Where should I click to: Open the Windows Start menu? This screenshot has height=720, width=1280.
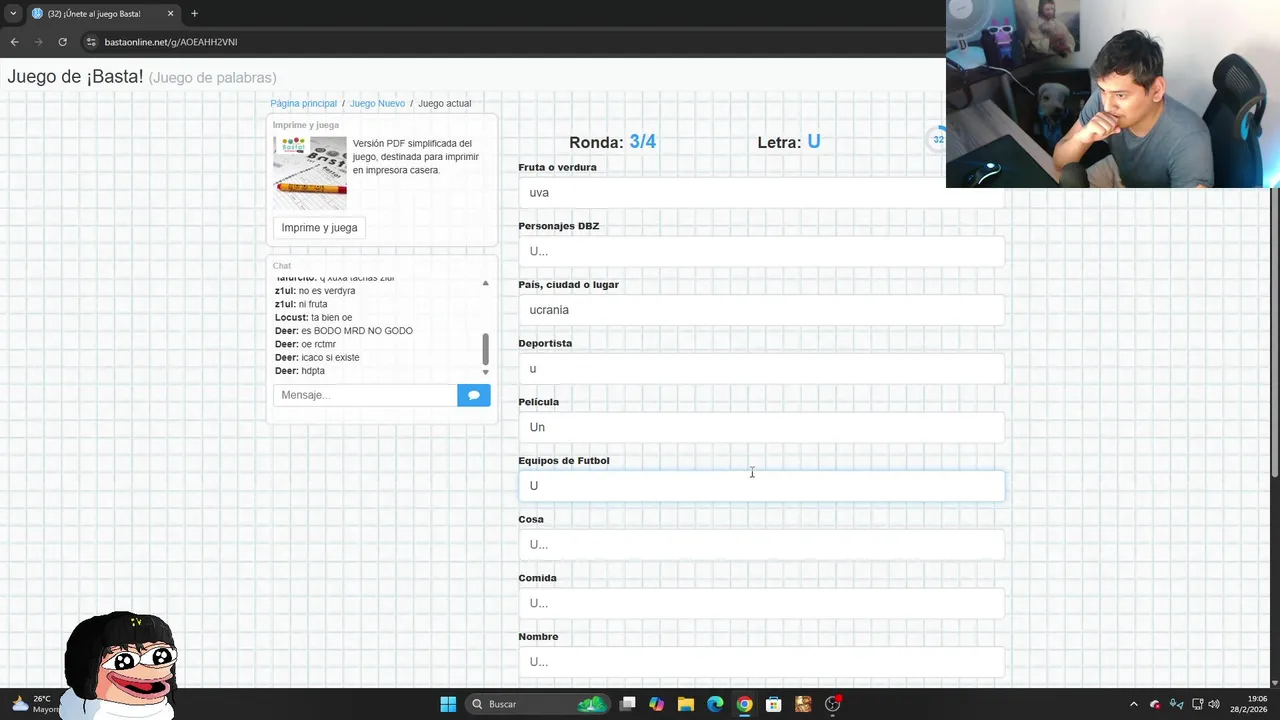[x=448, y=704]
